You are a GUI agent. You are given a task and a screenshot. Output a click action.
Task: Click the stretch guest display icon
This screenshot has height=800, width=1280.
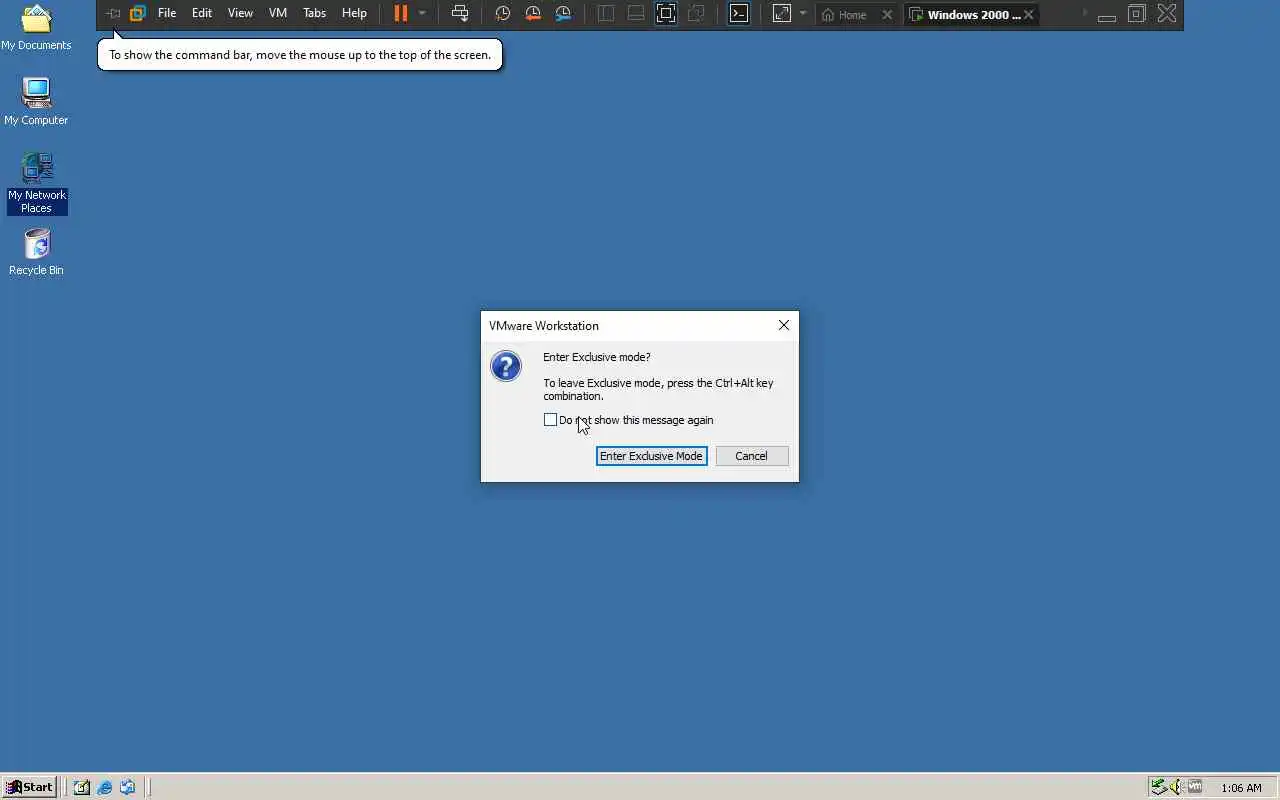[x=782, y=14]
